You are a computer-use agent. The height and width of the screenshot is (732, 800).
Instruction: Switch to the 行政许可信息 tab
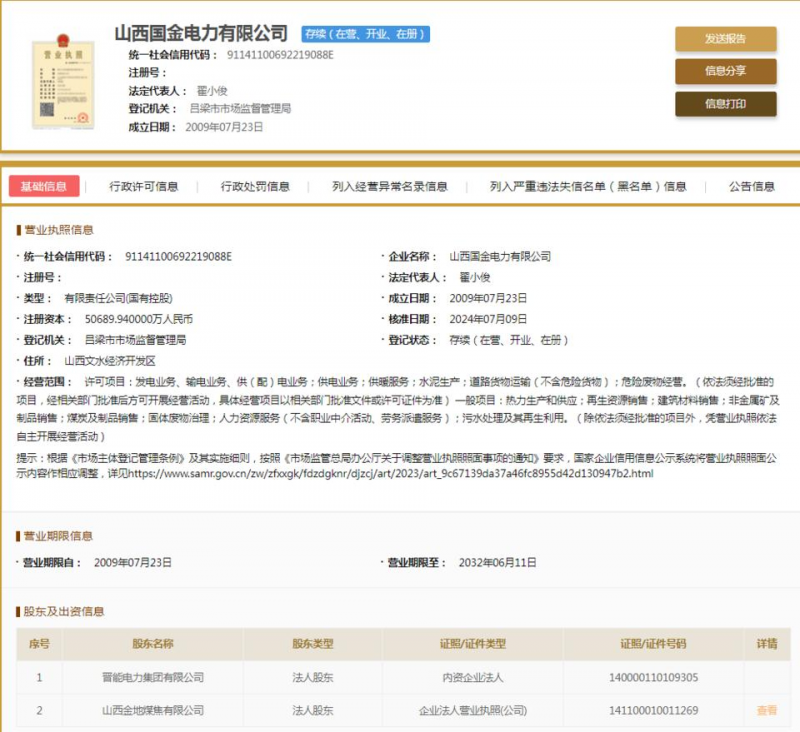coord(144,186)
